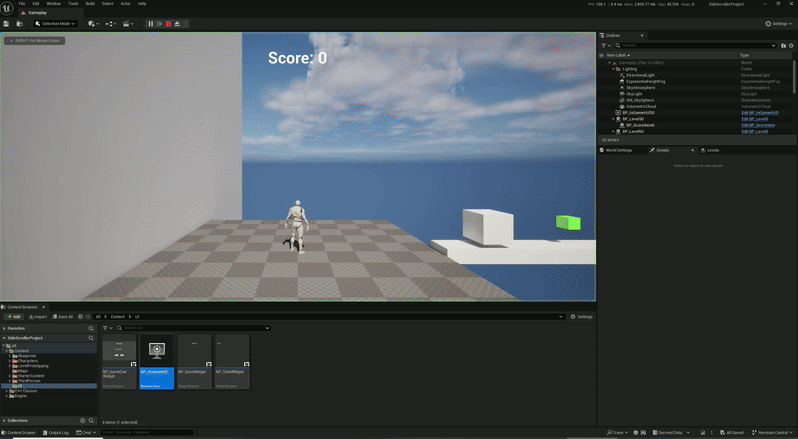Viewport: 798px width, 439px height.
Task: Open the quick add content dropdown
Action: [93, 24]
